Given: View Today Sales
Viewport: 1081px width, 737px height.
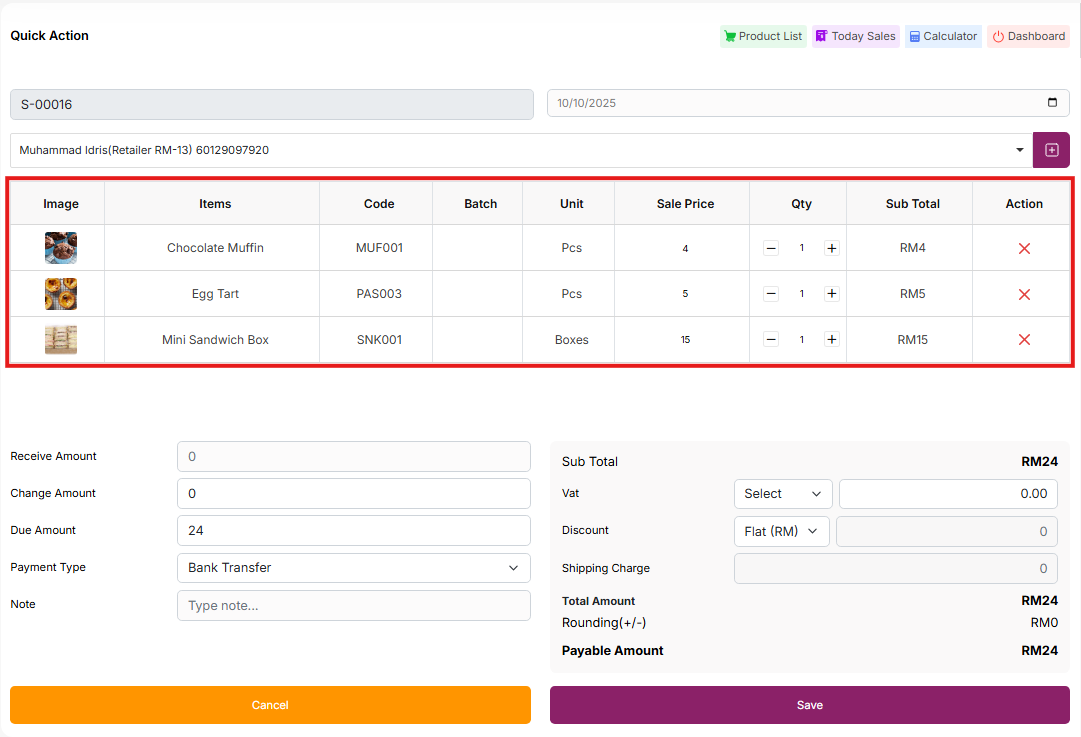Looking at the screenshot, I should (x=856, y=36).
